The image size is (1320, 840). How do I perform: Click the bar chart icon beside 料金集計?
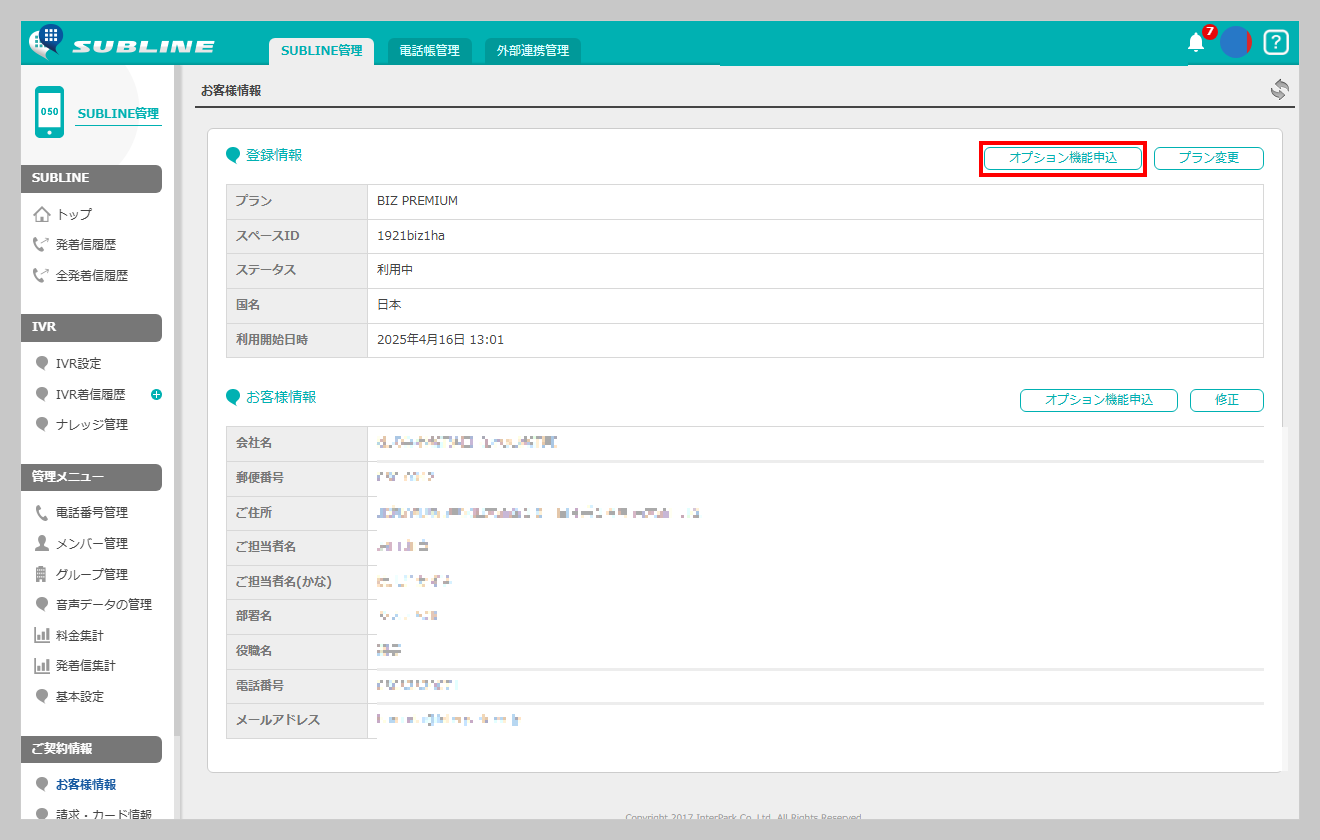(x=42, y=635)
